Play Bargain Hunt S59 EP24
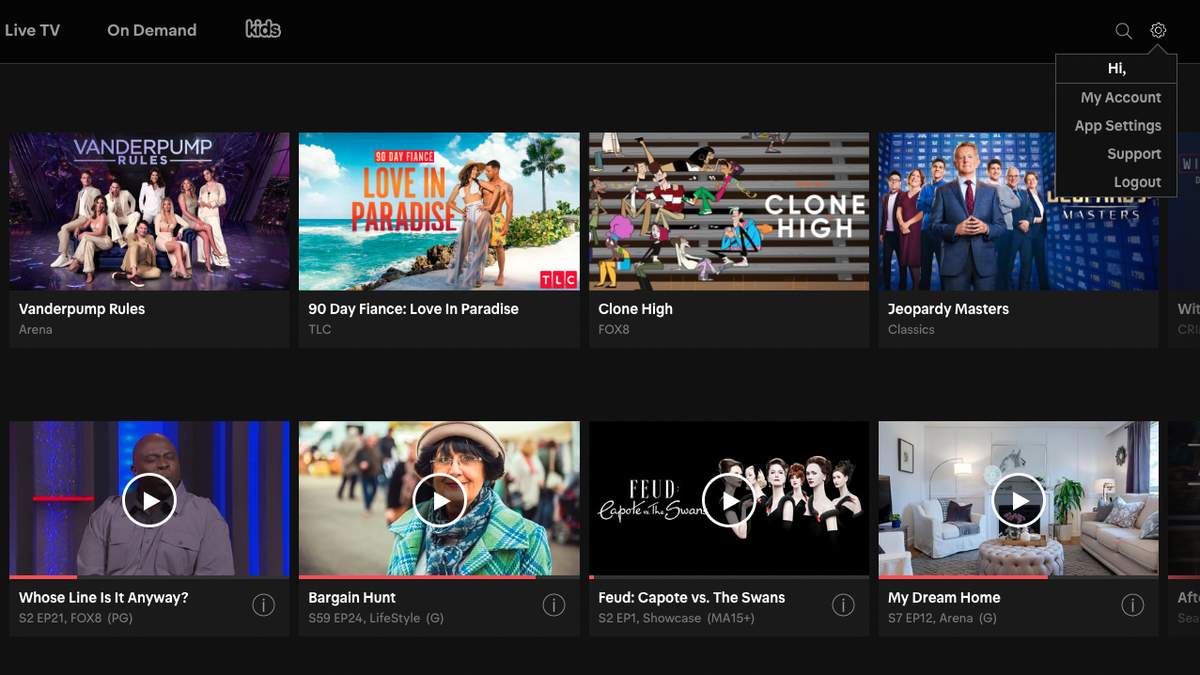 (439, 500)
